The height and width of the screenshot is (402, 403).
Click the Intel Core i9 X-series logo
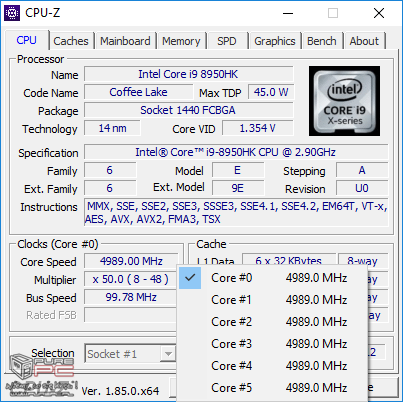coord(344,101)
